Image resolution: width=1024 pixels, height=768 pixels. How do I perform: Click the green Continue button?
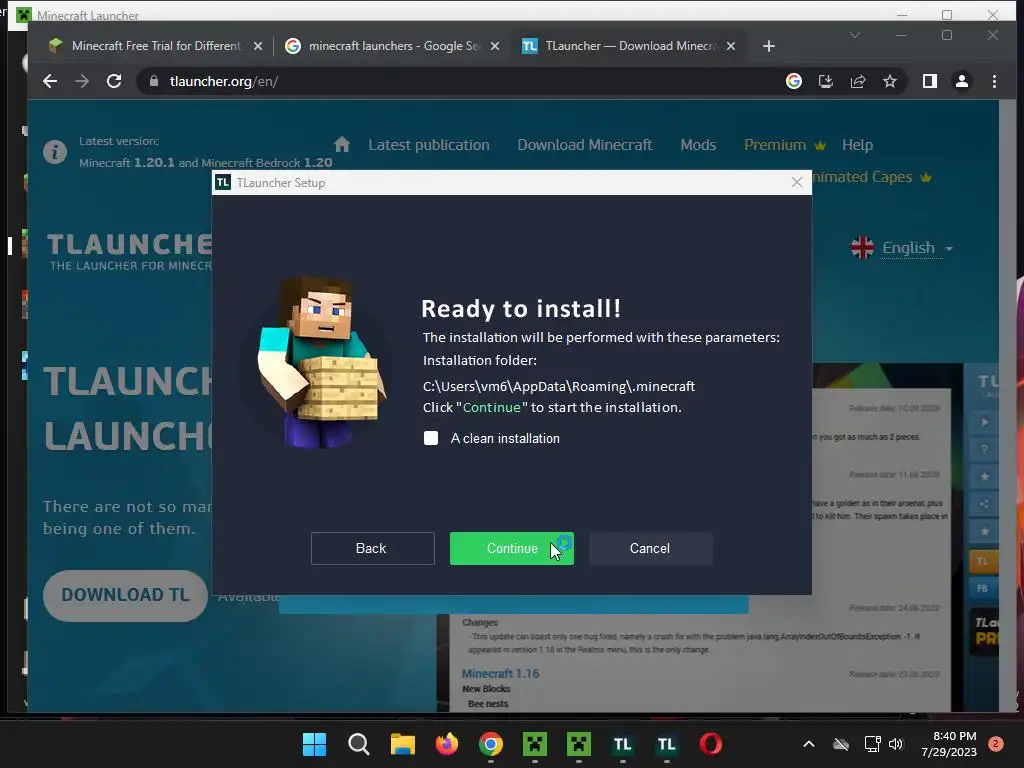tap(511, 549)
